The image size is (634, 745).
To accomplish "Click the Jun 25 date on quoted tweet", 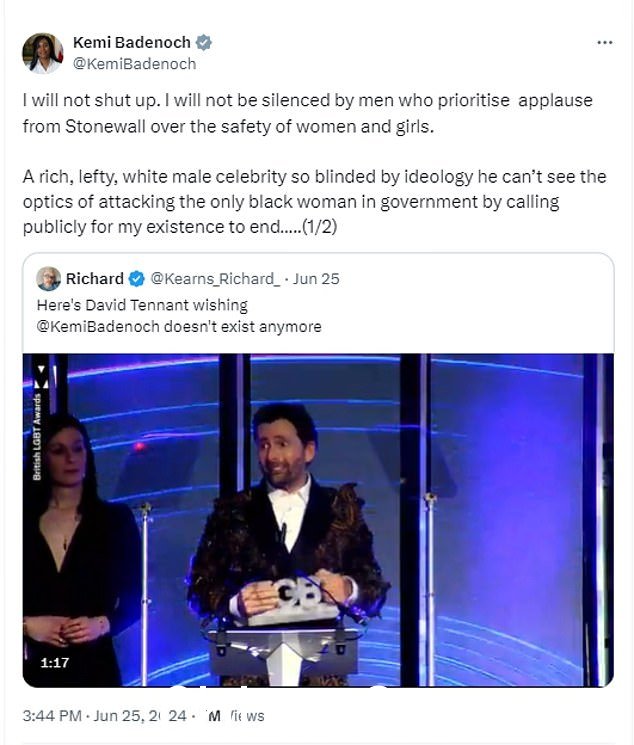I will (x=316, y=278).
